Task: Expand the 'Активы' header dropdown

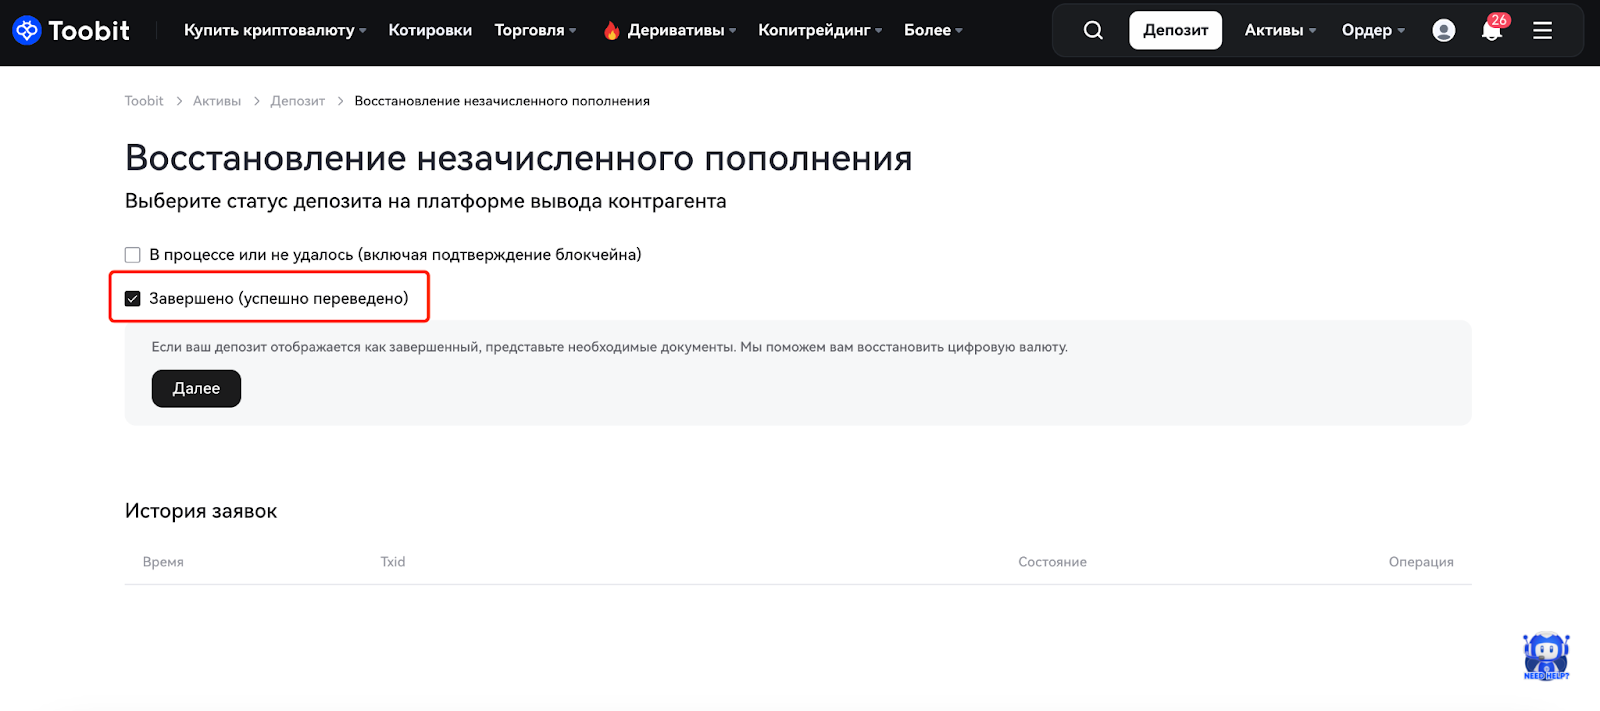Action: pos(1280,30)
